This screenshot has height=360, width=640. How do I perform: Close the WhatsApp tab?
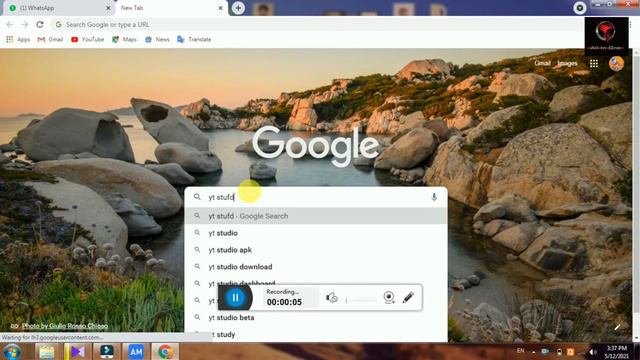pyautogui.click(x=108, y=8)
